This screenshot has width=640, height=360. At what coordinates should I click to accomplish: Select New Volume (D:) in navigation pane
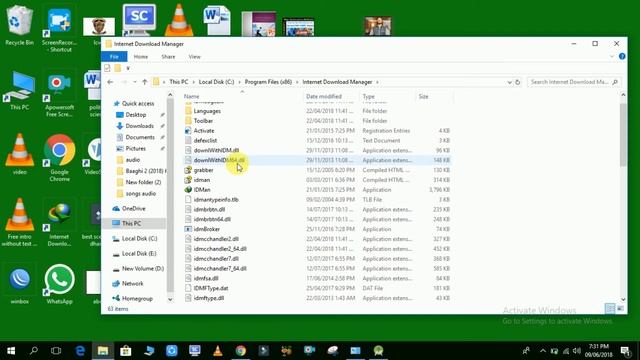[x=142, y=269]
